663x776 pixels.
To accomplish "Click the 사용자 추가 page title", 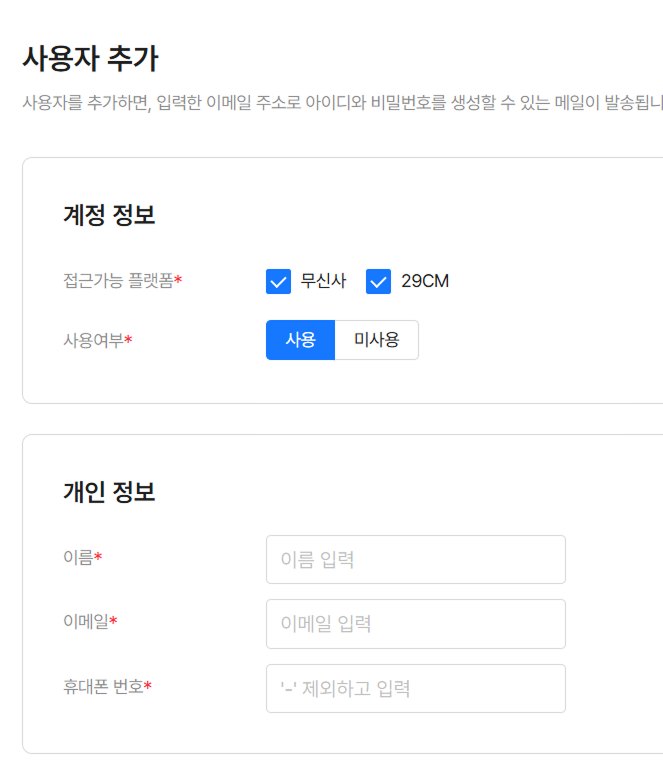I will [90, 59].
